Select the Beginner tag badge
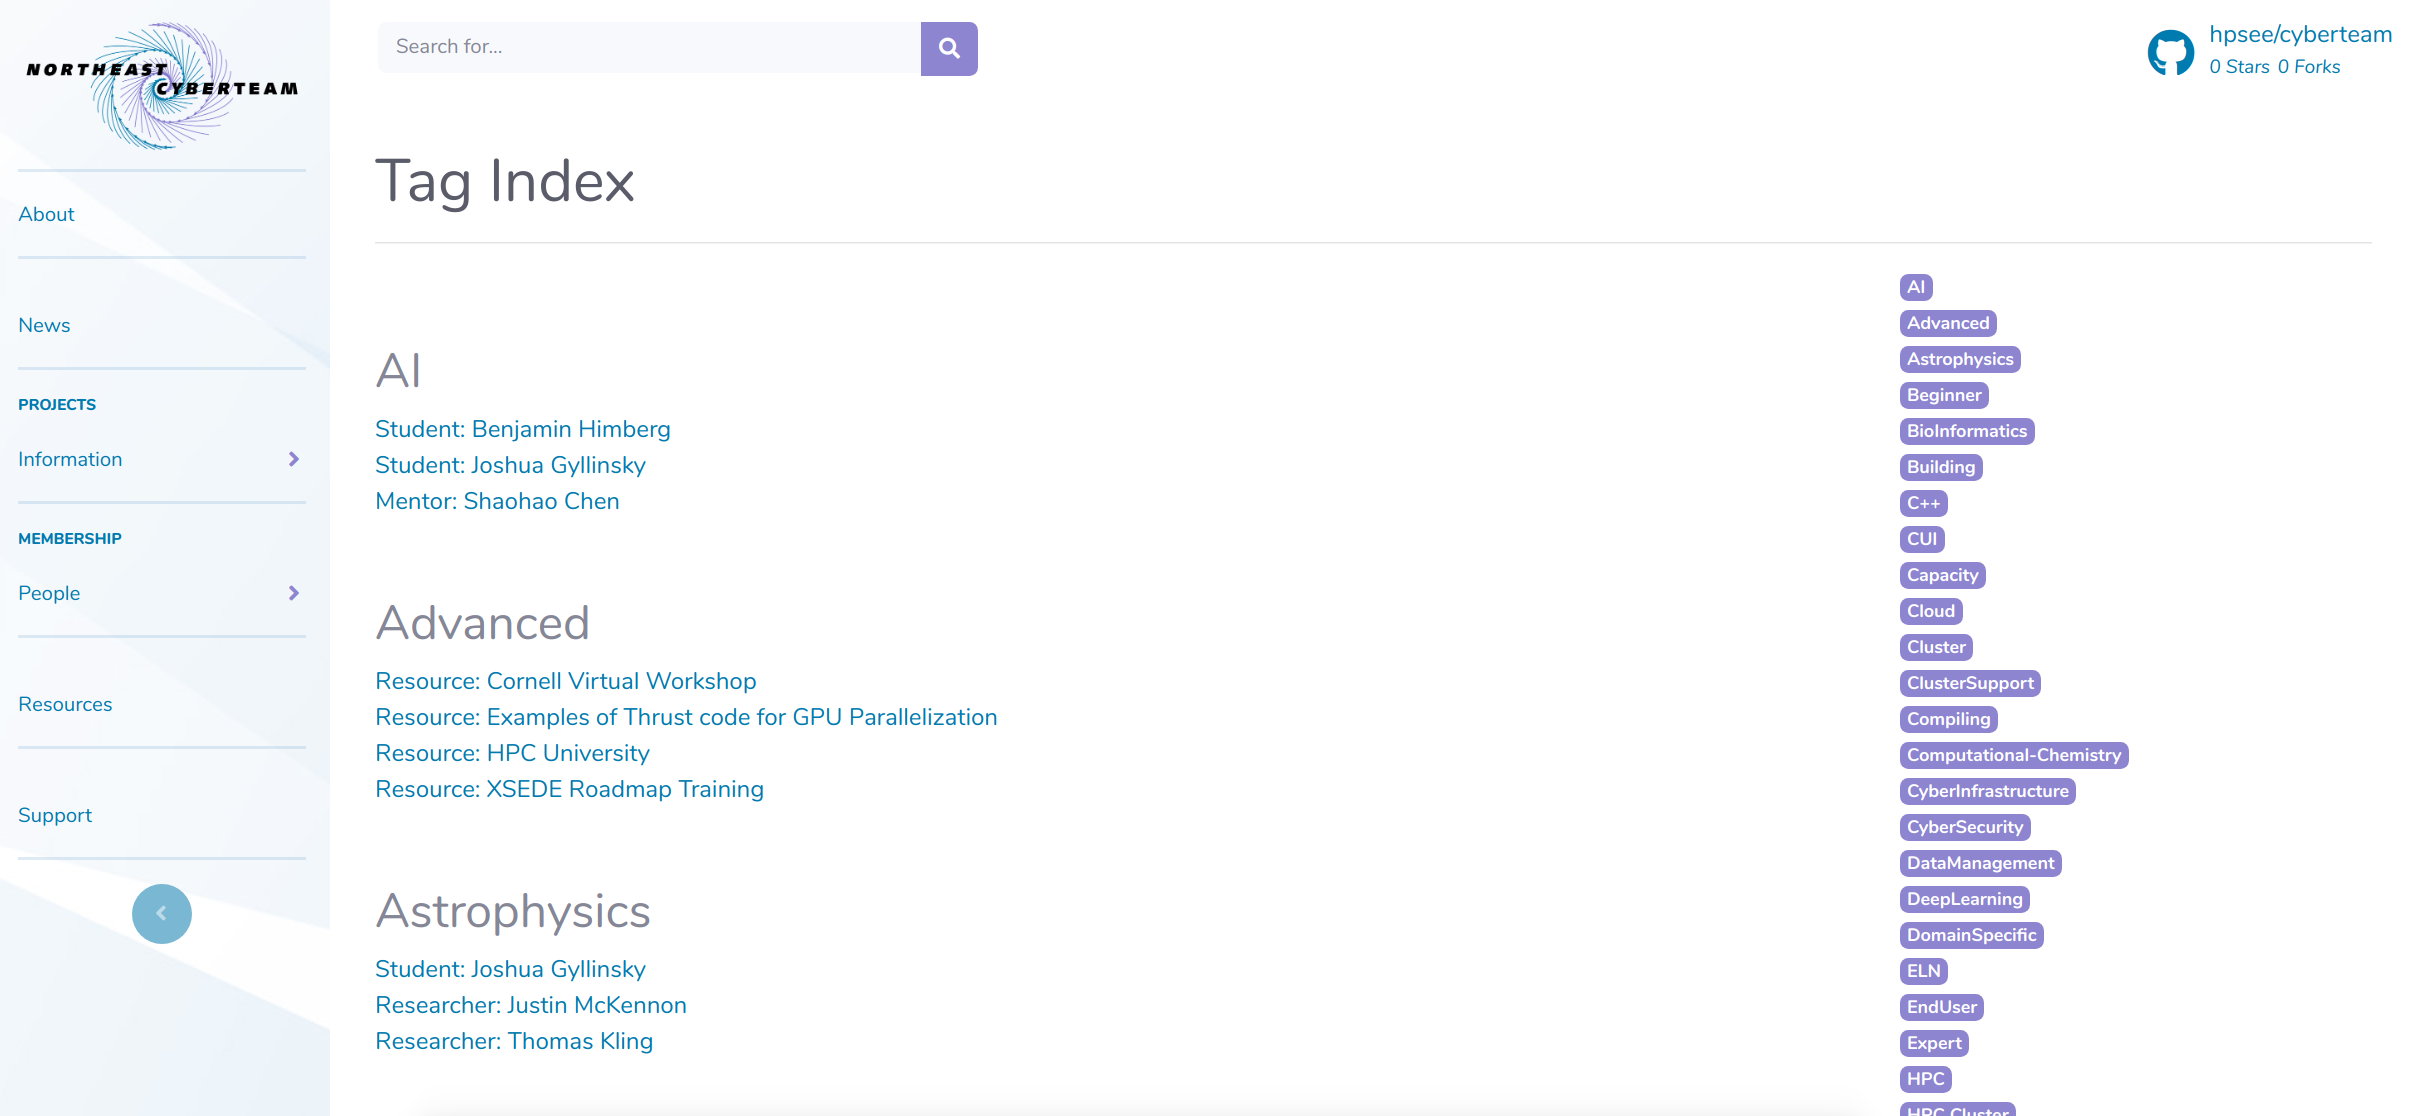Image resolution: width=2412 pixels, height=1116 pixels. coord(1944,395)
